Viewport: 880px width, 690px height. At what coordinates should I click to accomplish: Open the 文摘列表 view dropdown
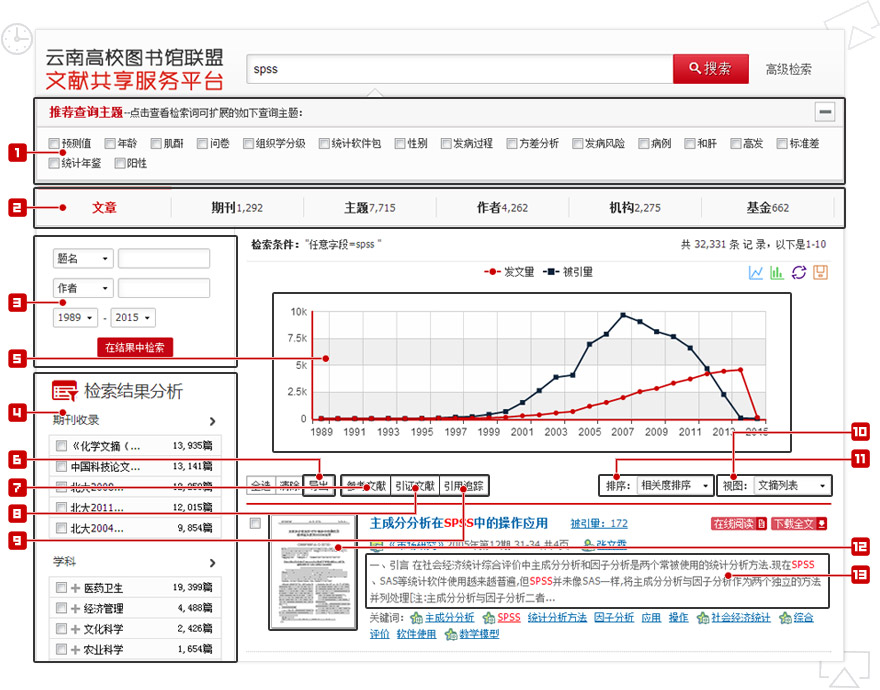[x=792, y=485]
